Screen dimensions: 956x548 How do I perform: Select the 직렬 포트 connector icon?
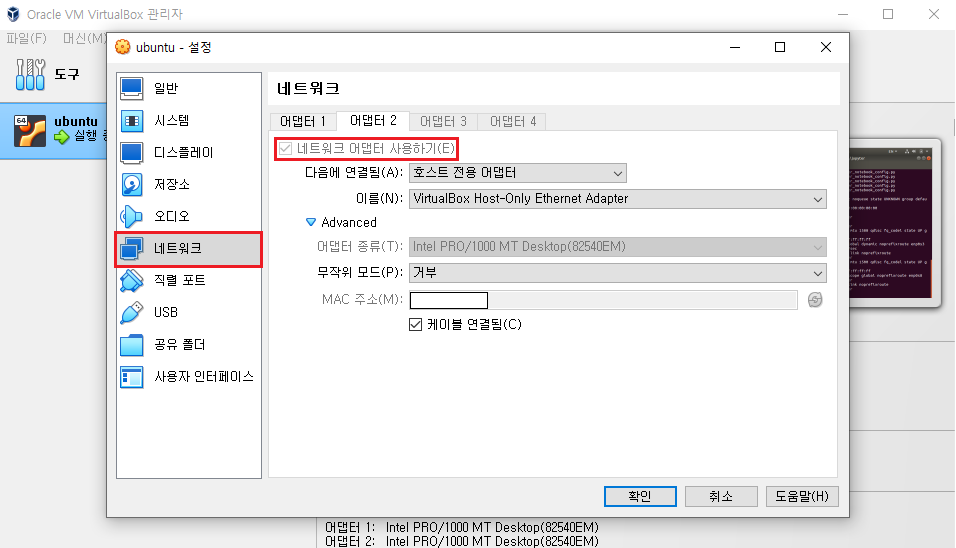click(132, 280)
